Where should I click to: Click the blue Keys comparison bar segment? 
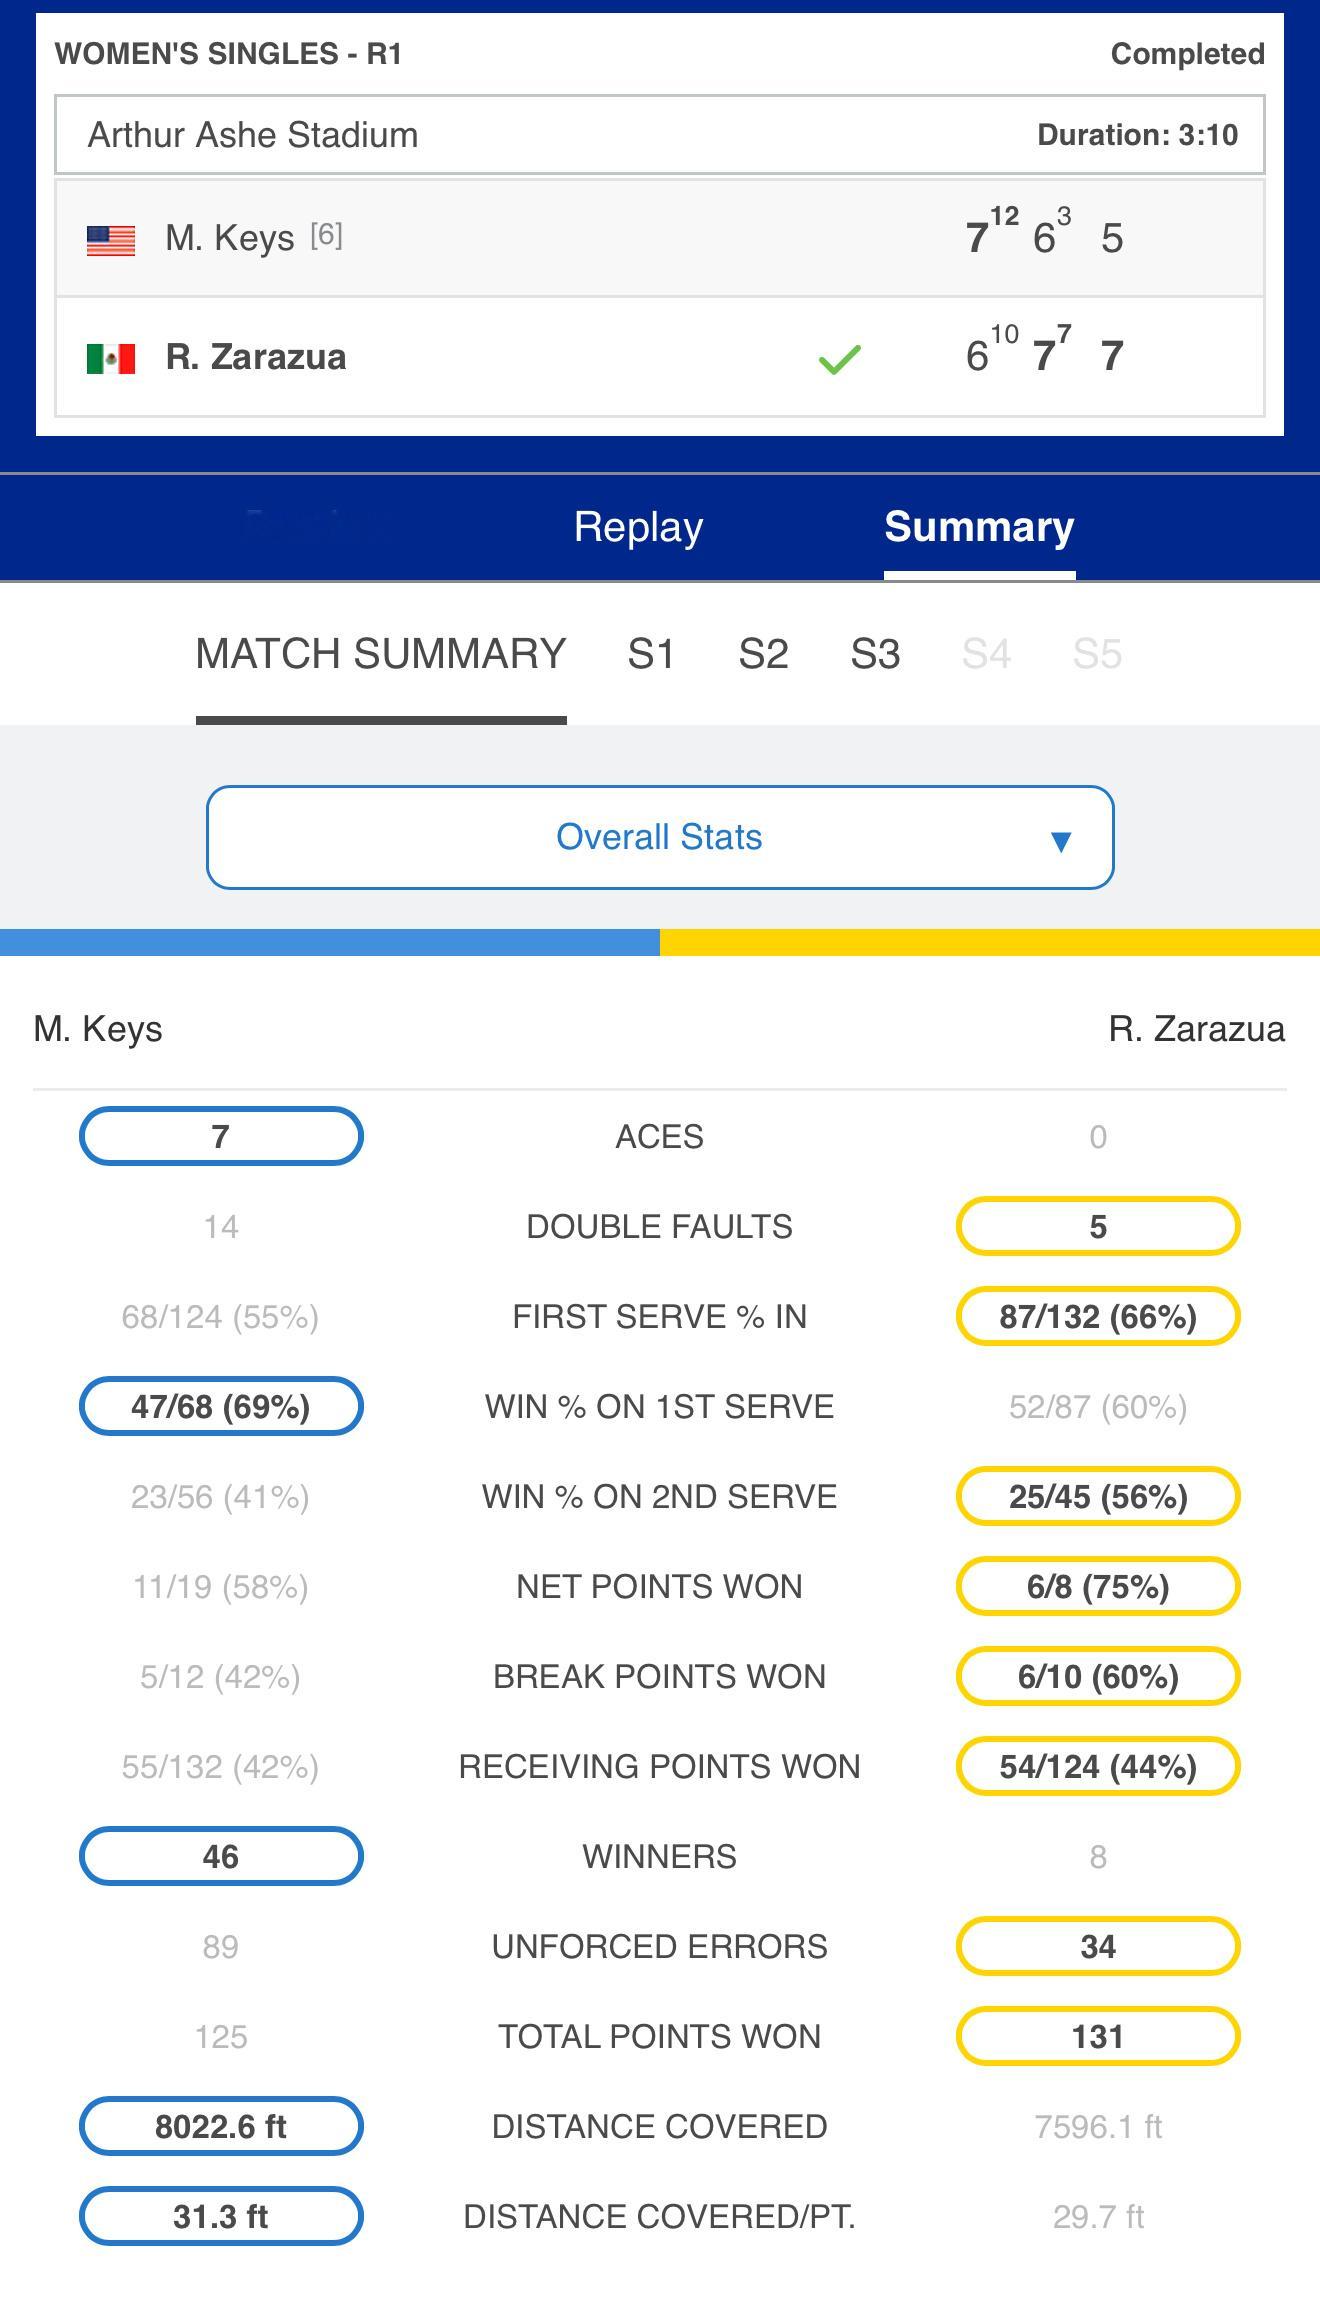pyautogui.click(x=330, y=942)
